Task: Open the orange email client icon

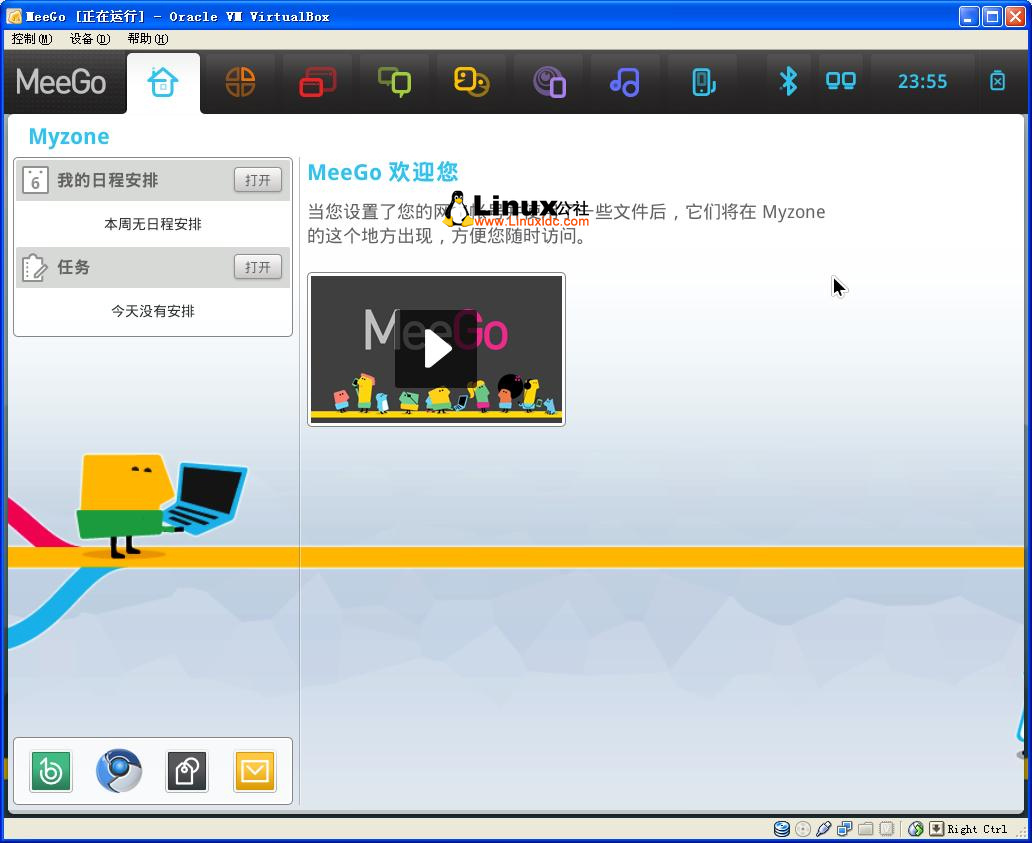Action: coord(255,771)
